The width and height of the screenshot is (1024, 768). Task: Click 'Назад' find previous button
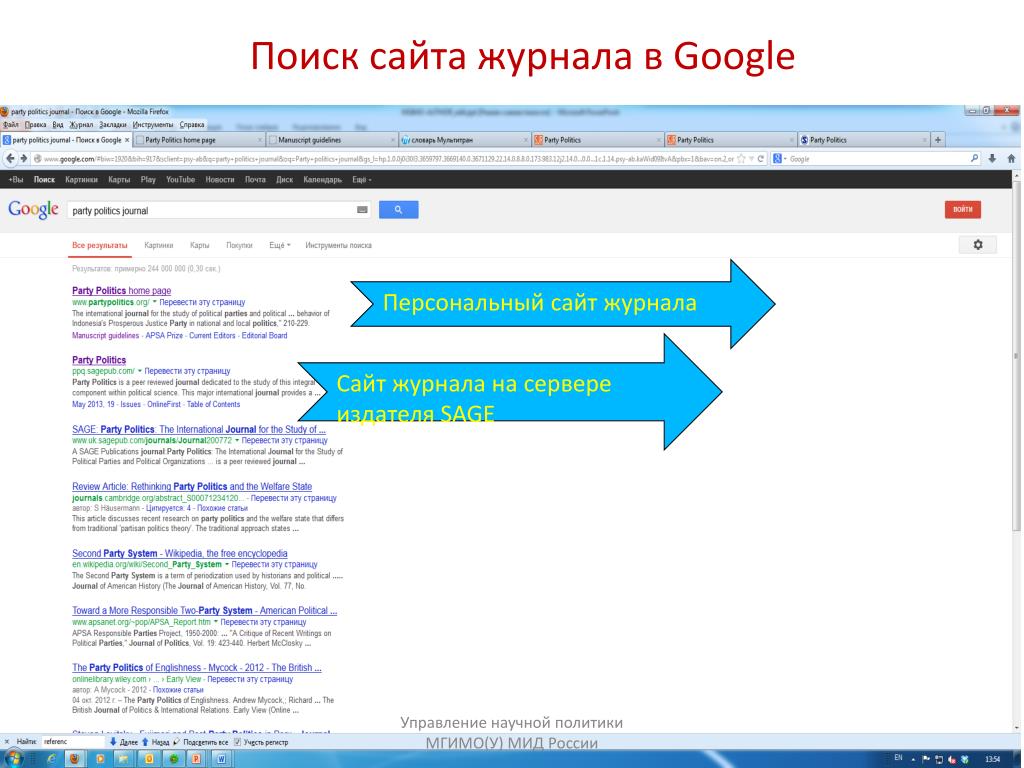(x=155, y=742)
